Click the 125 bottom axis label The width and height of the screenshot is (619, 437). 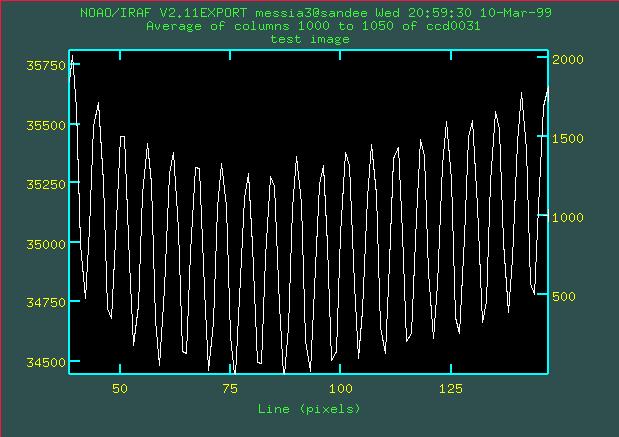point(451,389)
